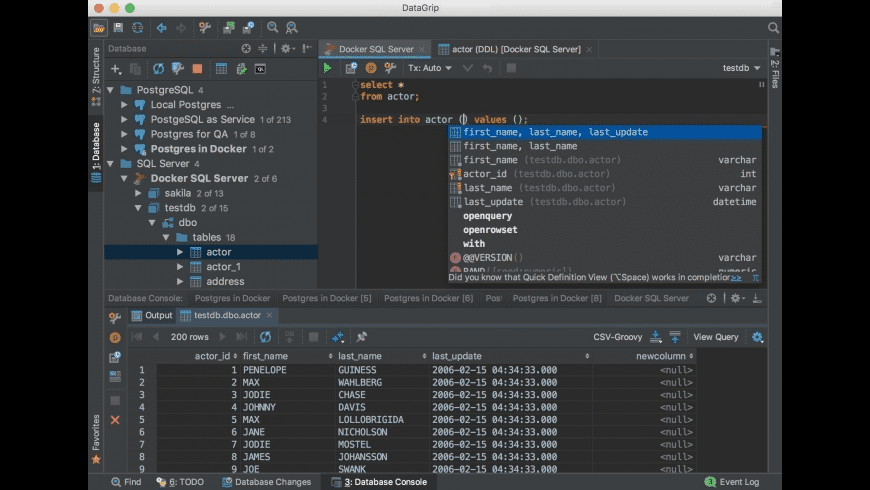The image size is (870, 490).
Task: Open the Event Log in status bar
Action: (x=738, y=482)
